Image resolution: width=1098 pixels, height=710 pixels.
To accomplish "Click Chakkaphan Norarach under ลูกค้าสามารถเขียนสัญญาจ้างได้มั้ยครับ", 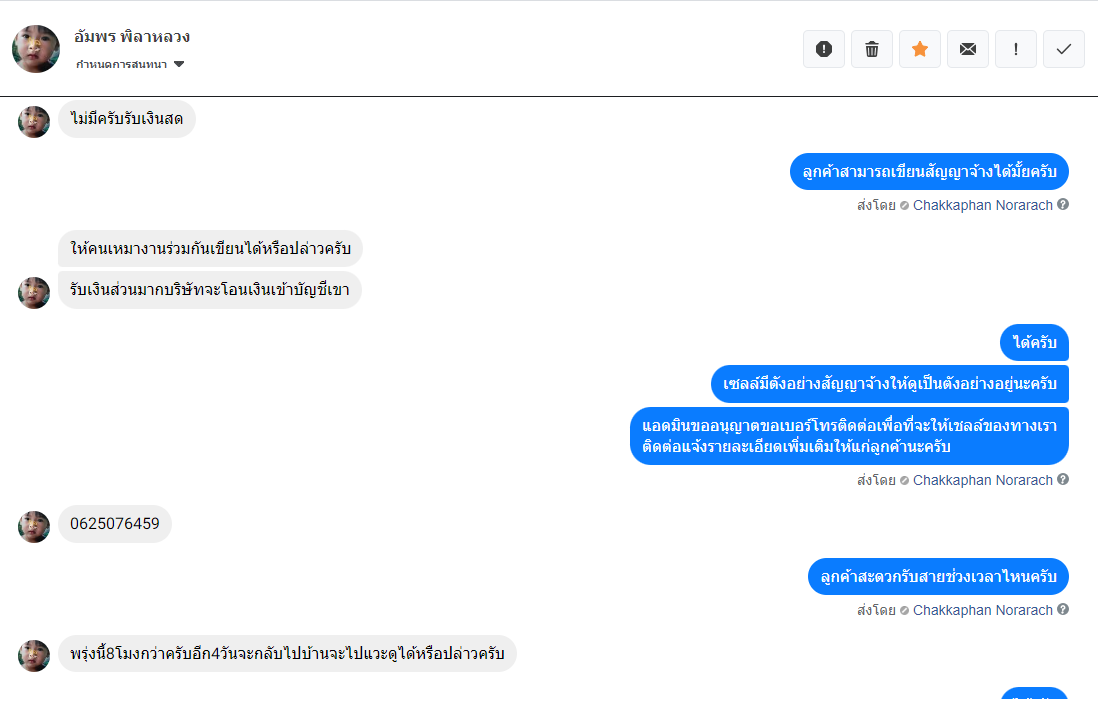I will pyautogui.click(x=982, y=205).
